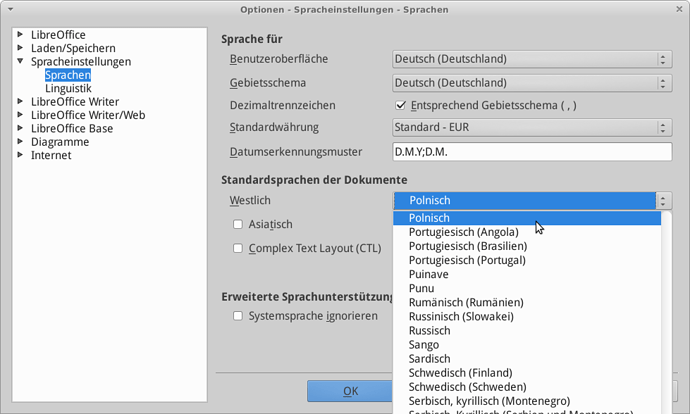Screen dimensions: 690x414
Task: Expand the Internet tree node
Action: tap(20, 154)
